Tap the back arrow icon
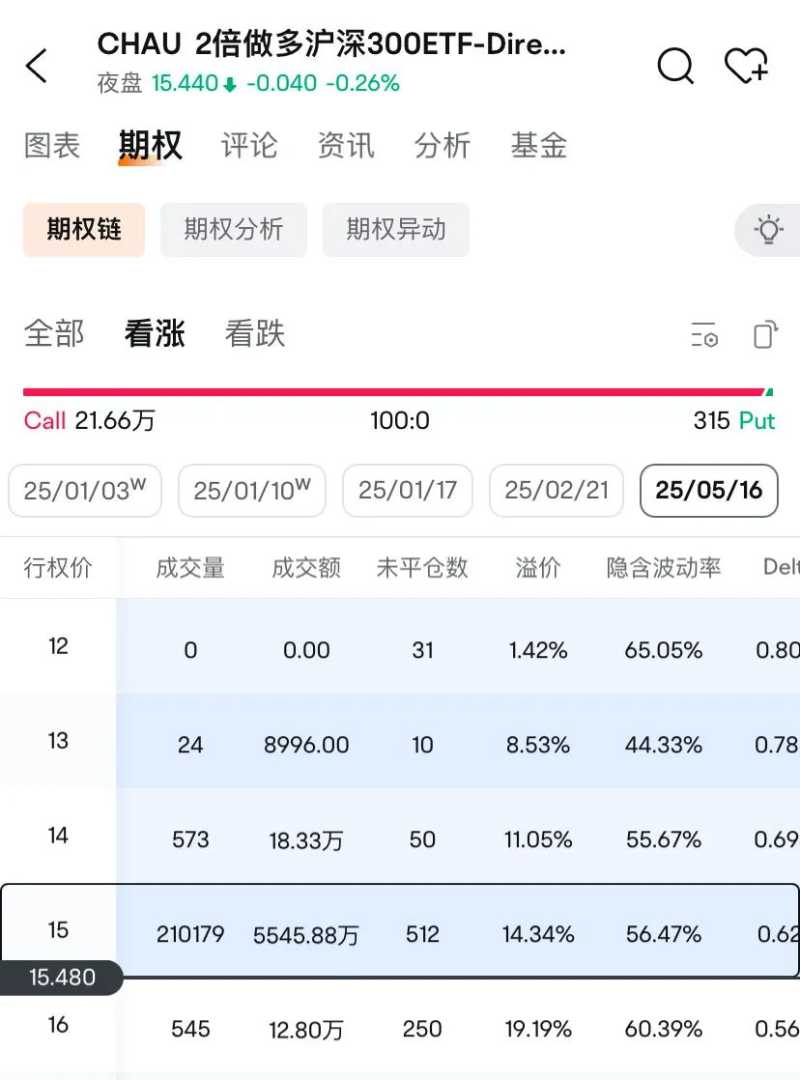 [x=37, y=67]
